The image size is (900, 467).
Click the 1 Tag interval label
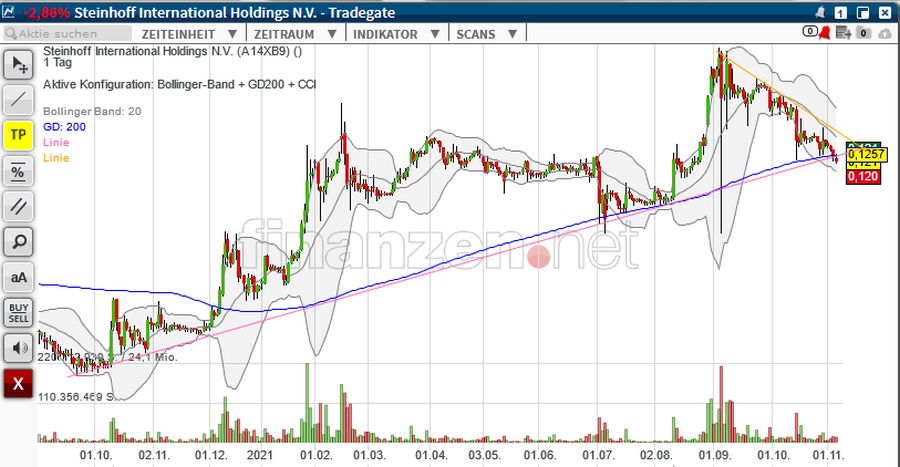[x=57, y=62]
